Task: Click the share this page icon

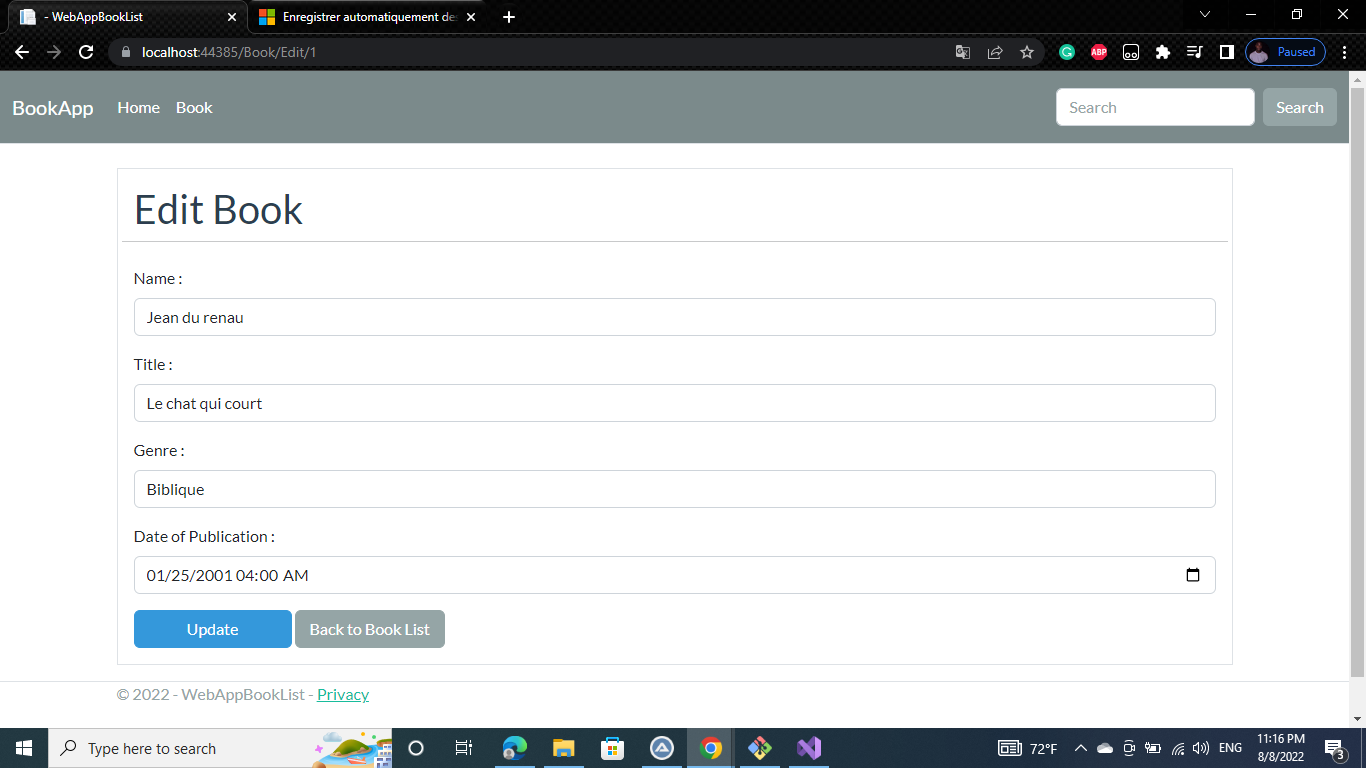Action: (995, 52)
